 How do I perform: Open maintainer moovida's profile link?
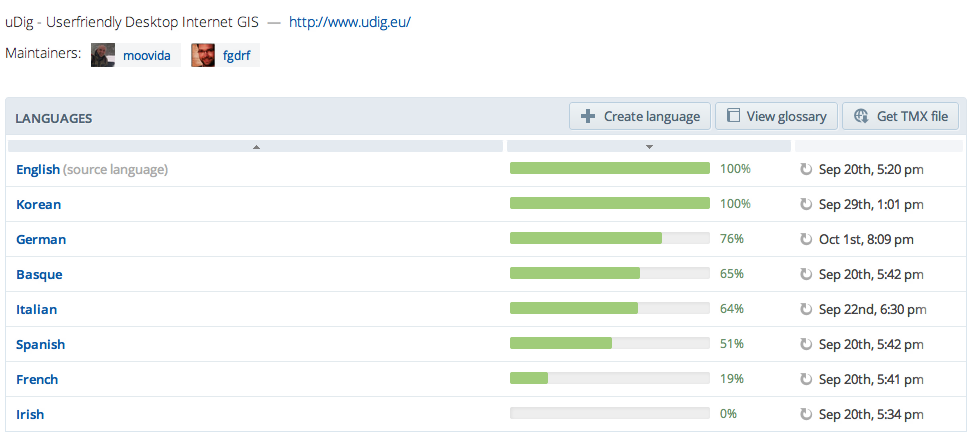(x=146, y=55)
